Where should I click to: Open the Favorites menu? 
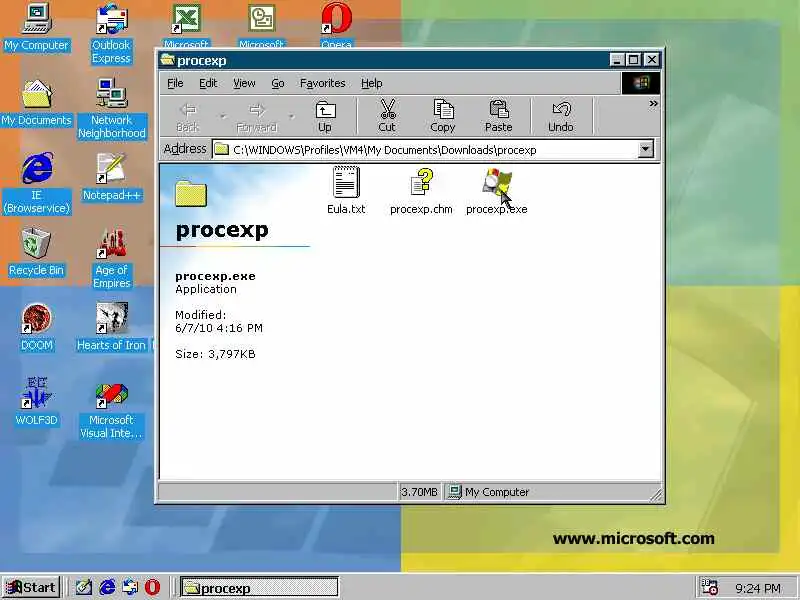(322, 83)
